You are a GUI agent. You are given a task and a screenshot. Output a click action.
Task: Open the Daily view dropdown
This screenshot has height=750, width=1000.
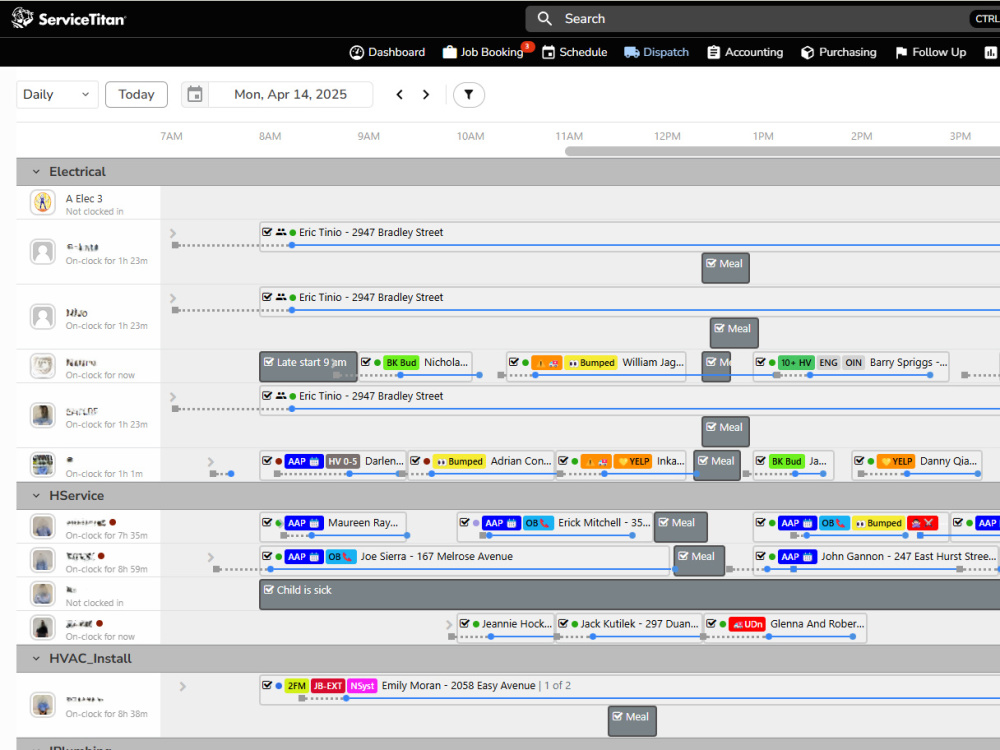click(x=57, y=94)
